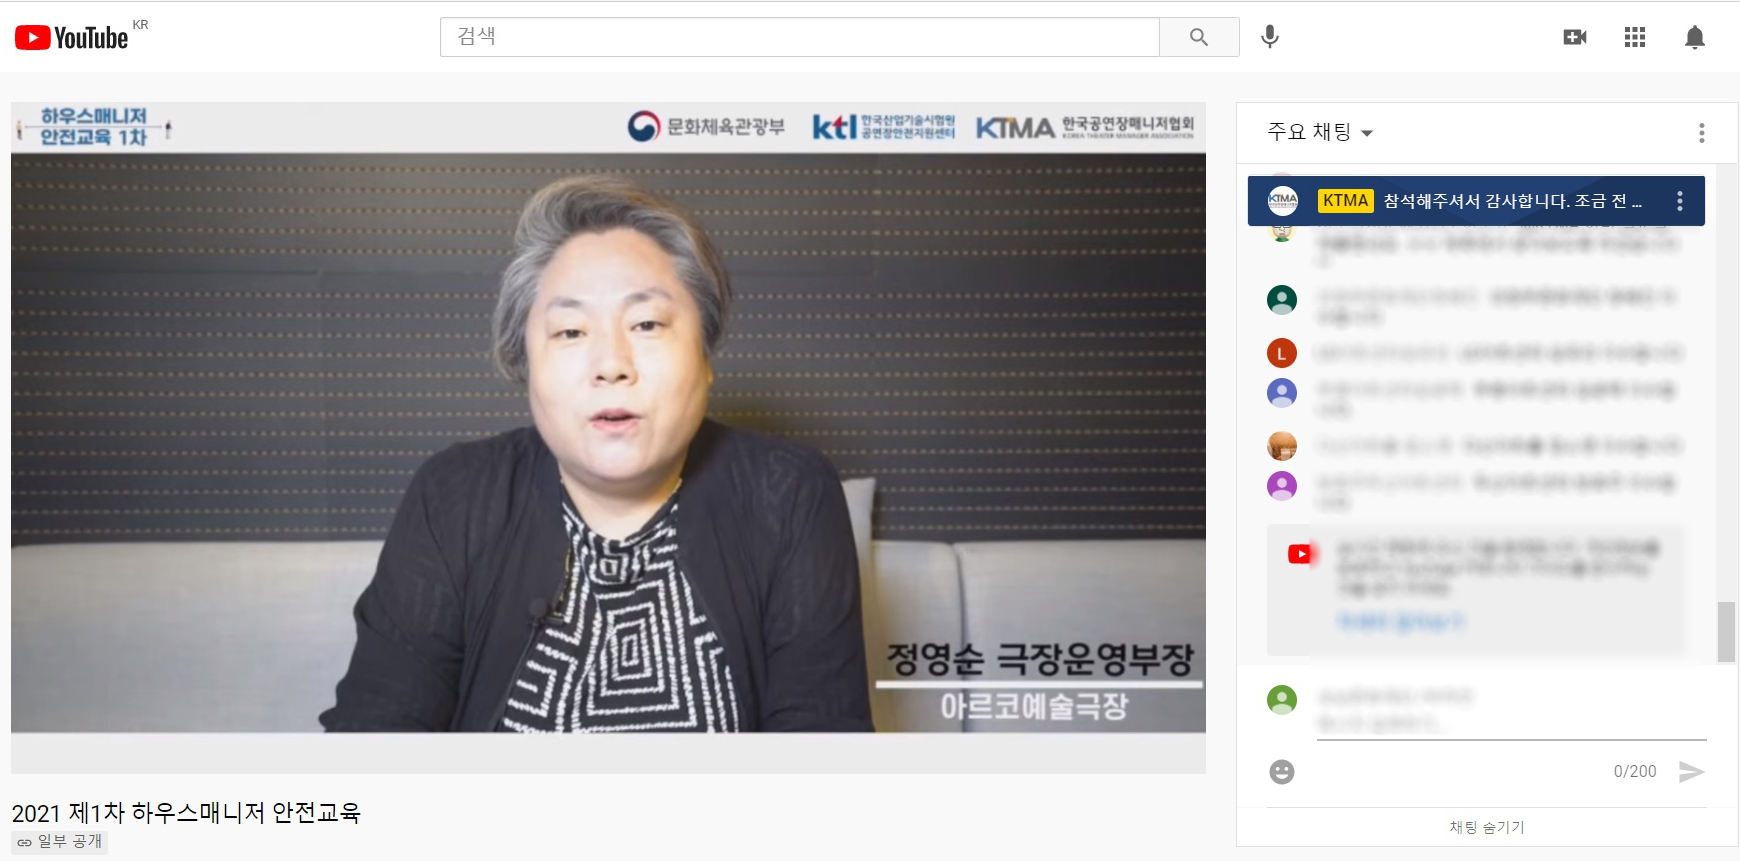Image resolution: width=1740 pixels, height=861 pixels.
Task: Click the send message arrow icon
Action: 1691,771
